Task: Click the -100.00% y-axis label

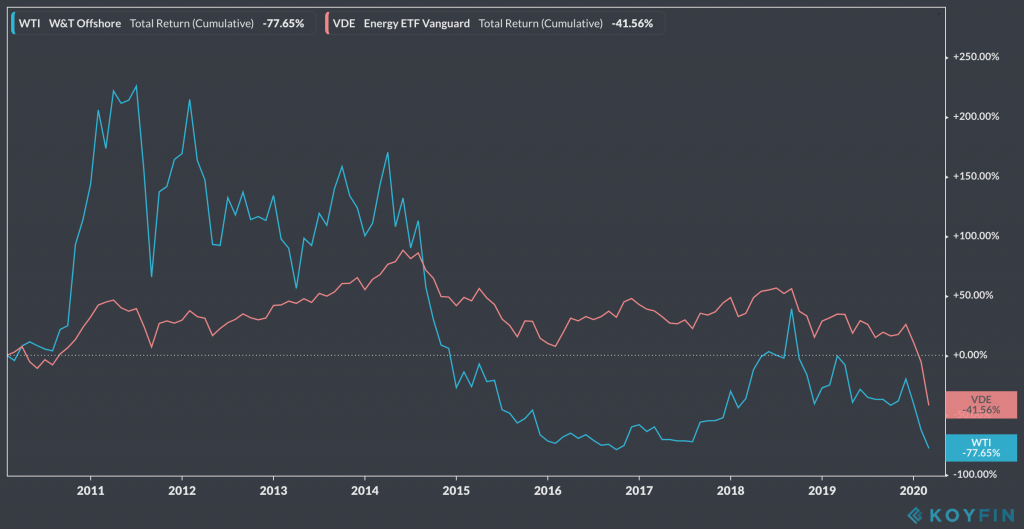Action: [x=976, y=474]
